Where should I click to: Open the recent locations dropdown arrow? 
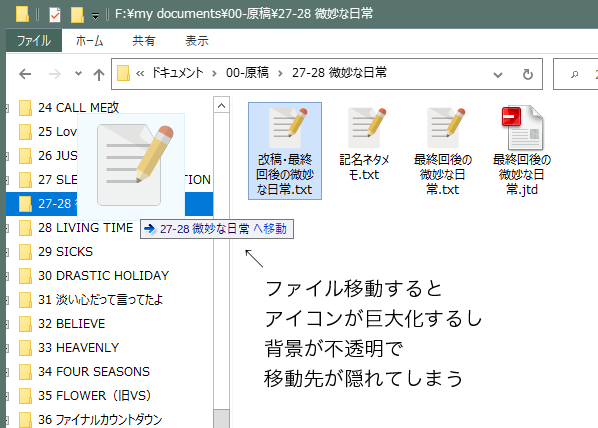click(x=78, y=73)
